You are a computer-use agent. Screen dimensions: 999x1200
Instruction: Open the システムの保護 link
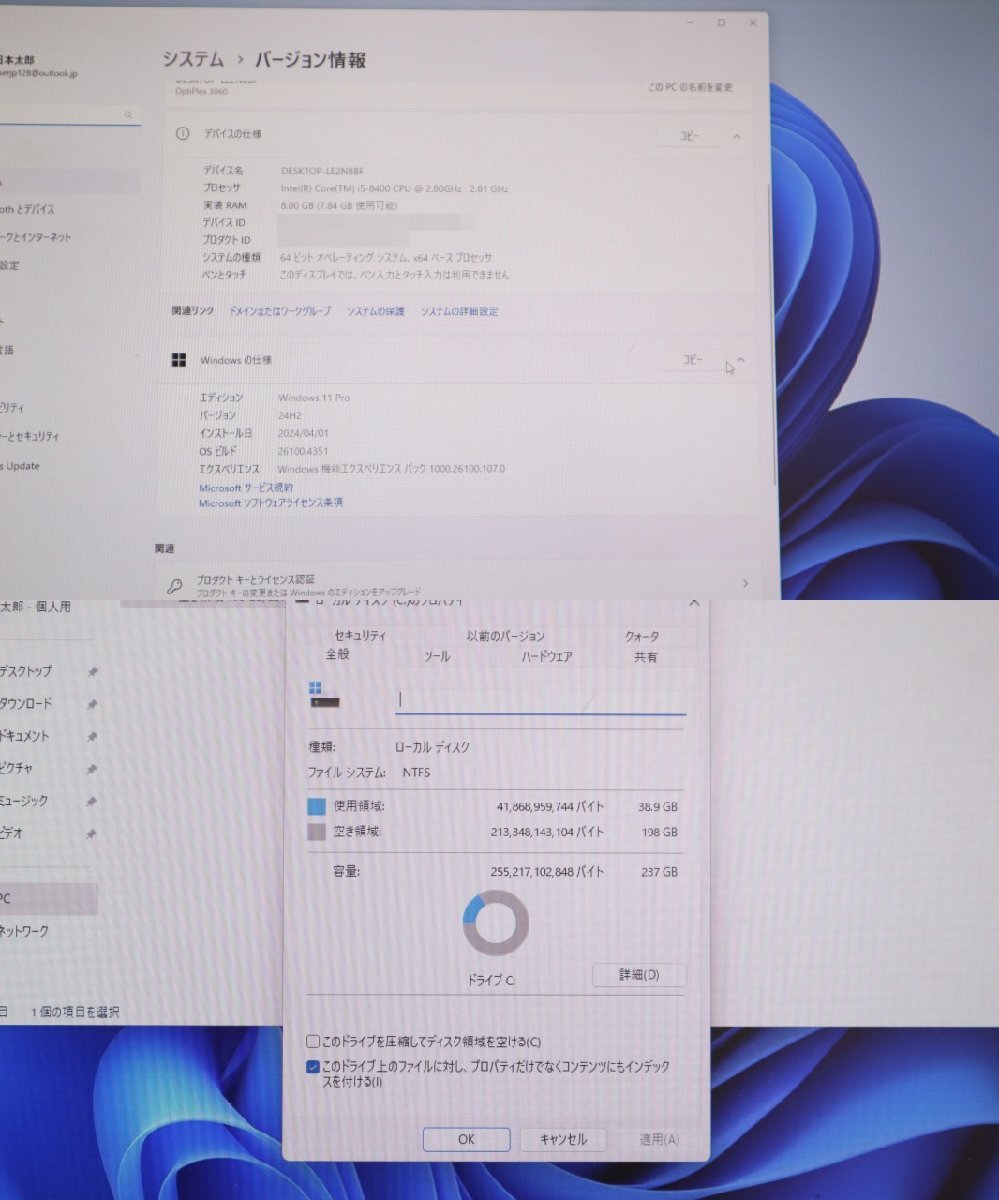376,312
